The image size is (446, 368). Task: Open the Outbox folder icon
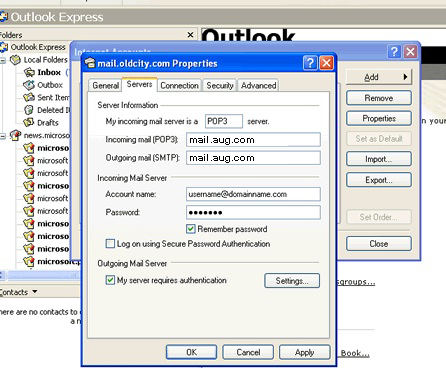tap(29, 85)
